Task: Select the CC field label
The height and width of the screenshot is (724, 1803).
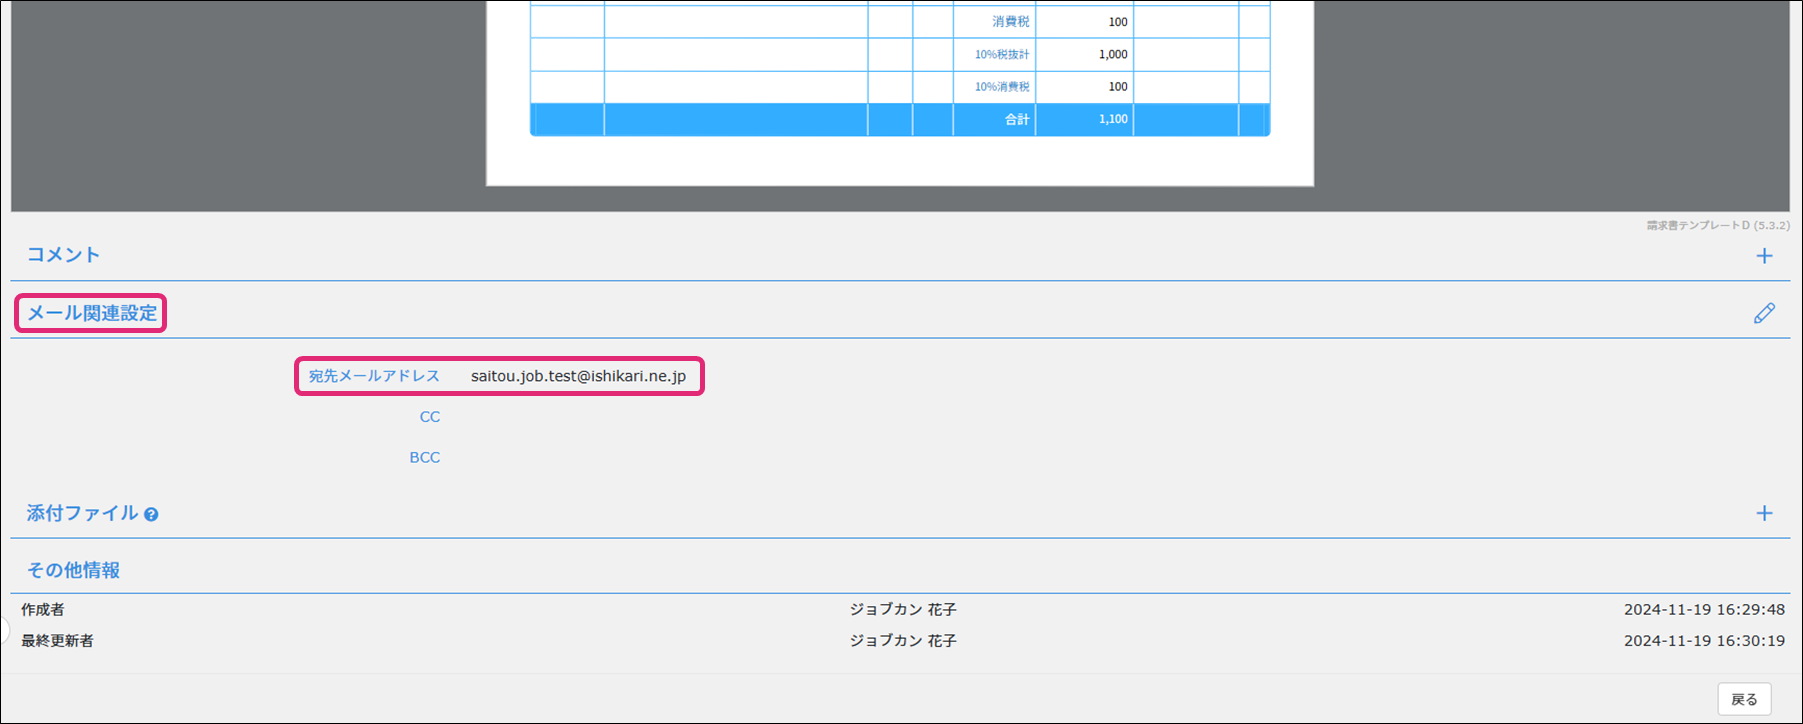Action: coord(429,417)
